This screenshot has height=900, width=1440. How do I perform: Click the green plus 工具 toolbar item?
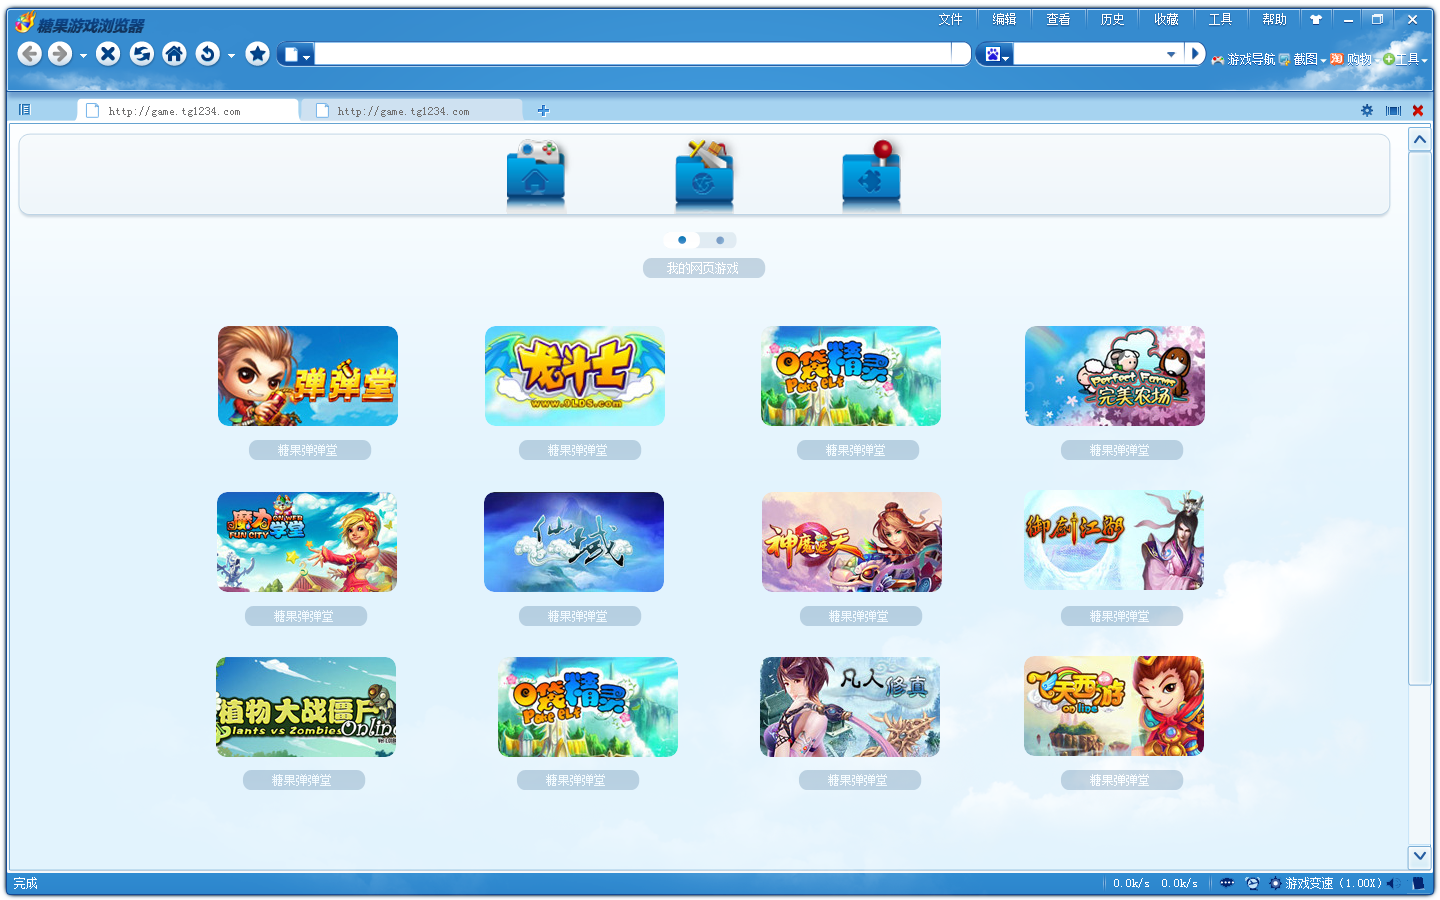(1401, 60)
